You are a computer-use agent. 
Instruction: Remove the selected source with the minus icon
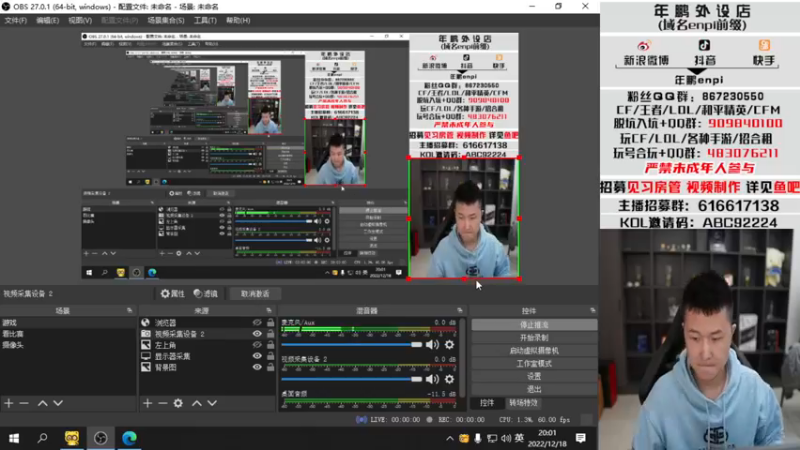point(162,403)
